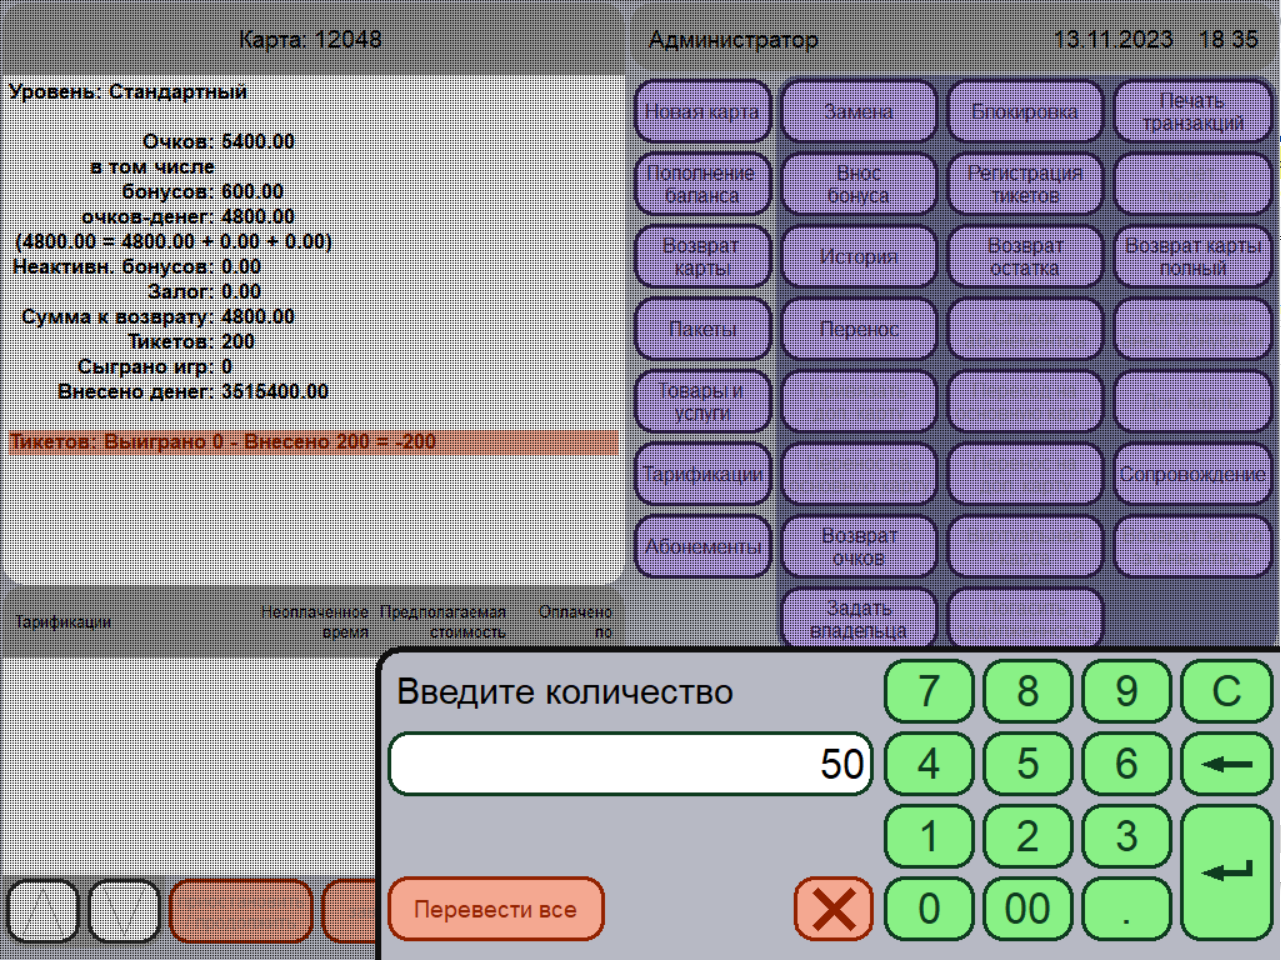Click the 'бонусов: 600.00' line
This screenshot has height=960, width=1281.
point(202,192)
